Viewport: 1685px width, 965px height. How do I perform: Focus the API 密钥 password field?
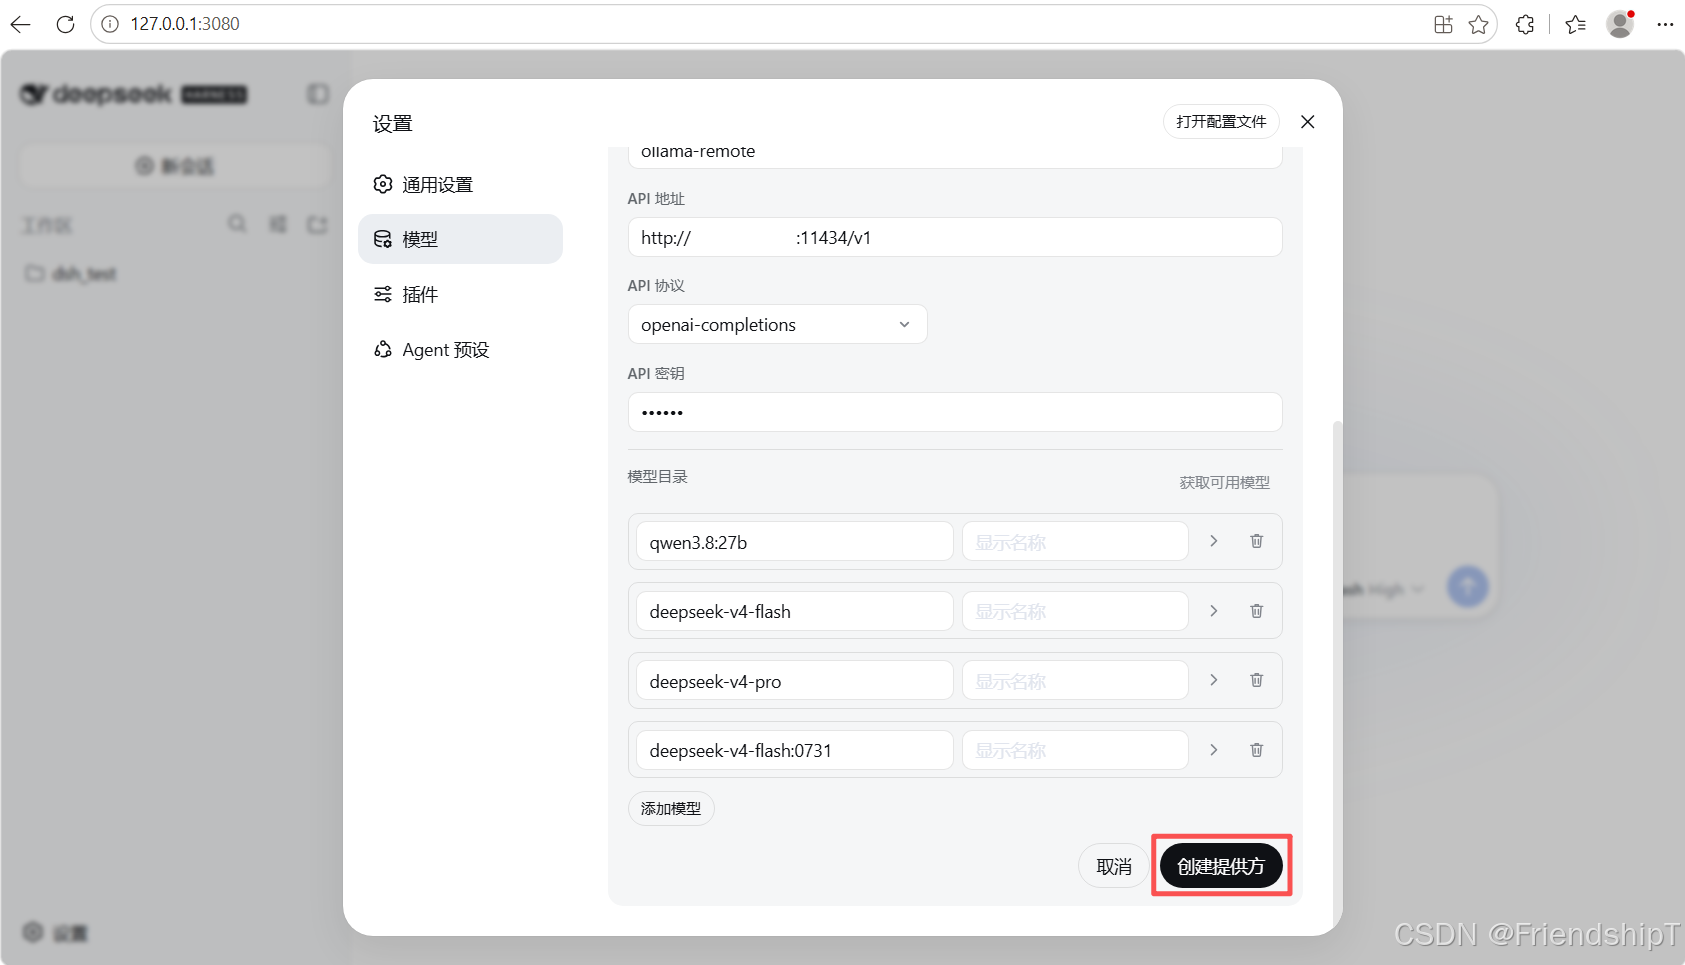pyautogui.click(x=955, y=412)
